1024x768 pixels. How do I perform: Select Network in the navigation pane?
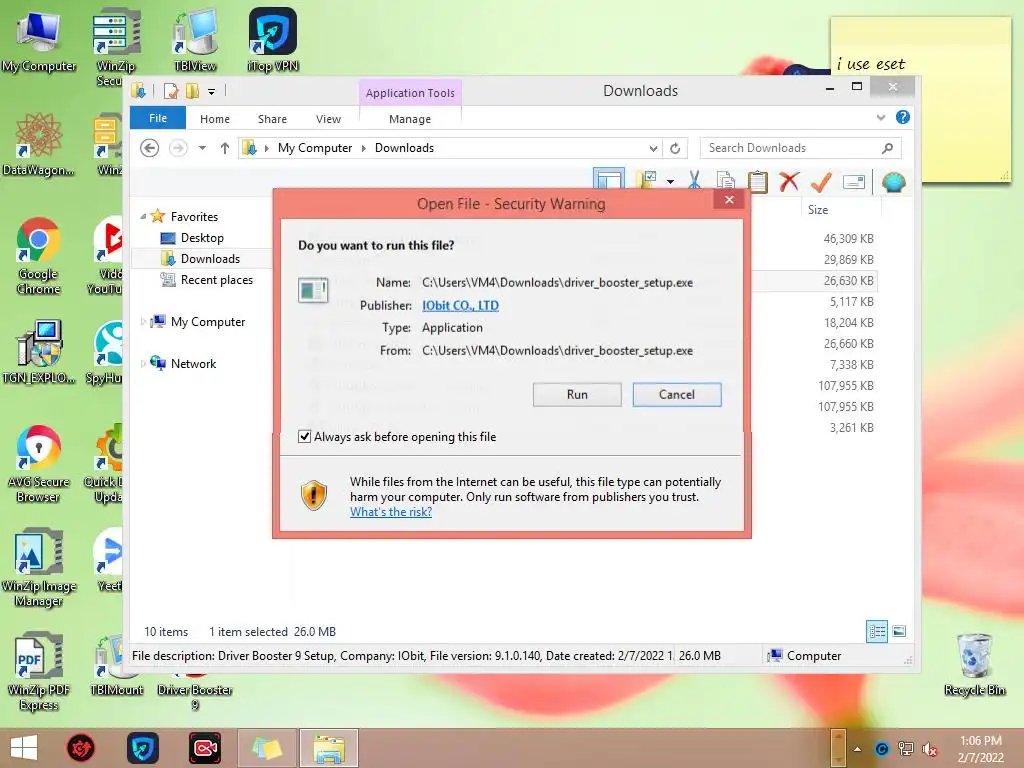(193, 364)
